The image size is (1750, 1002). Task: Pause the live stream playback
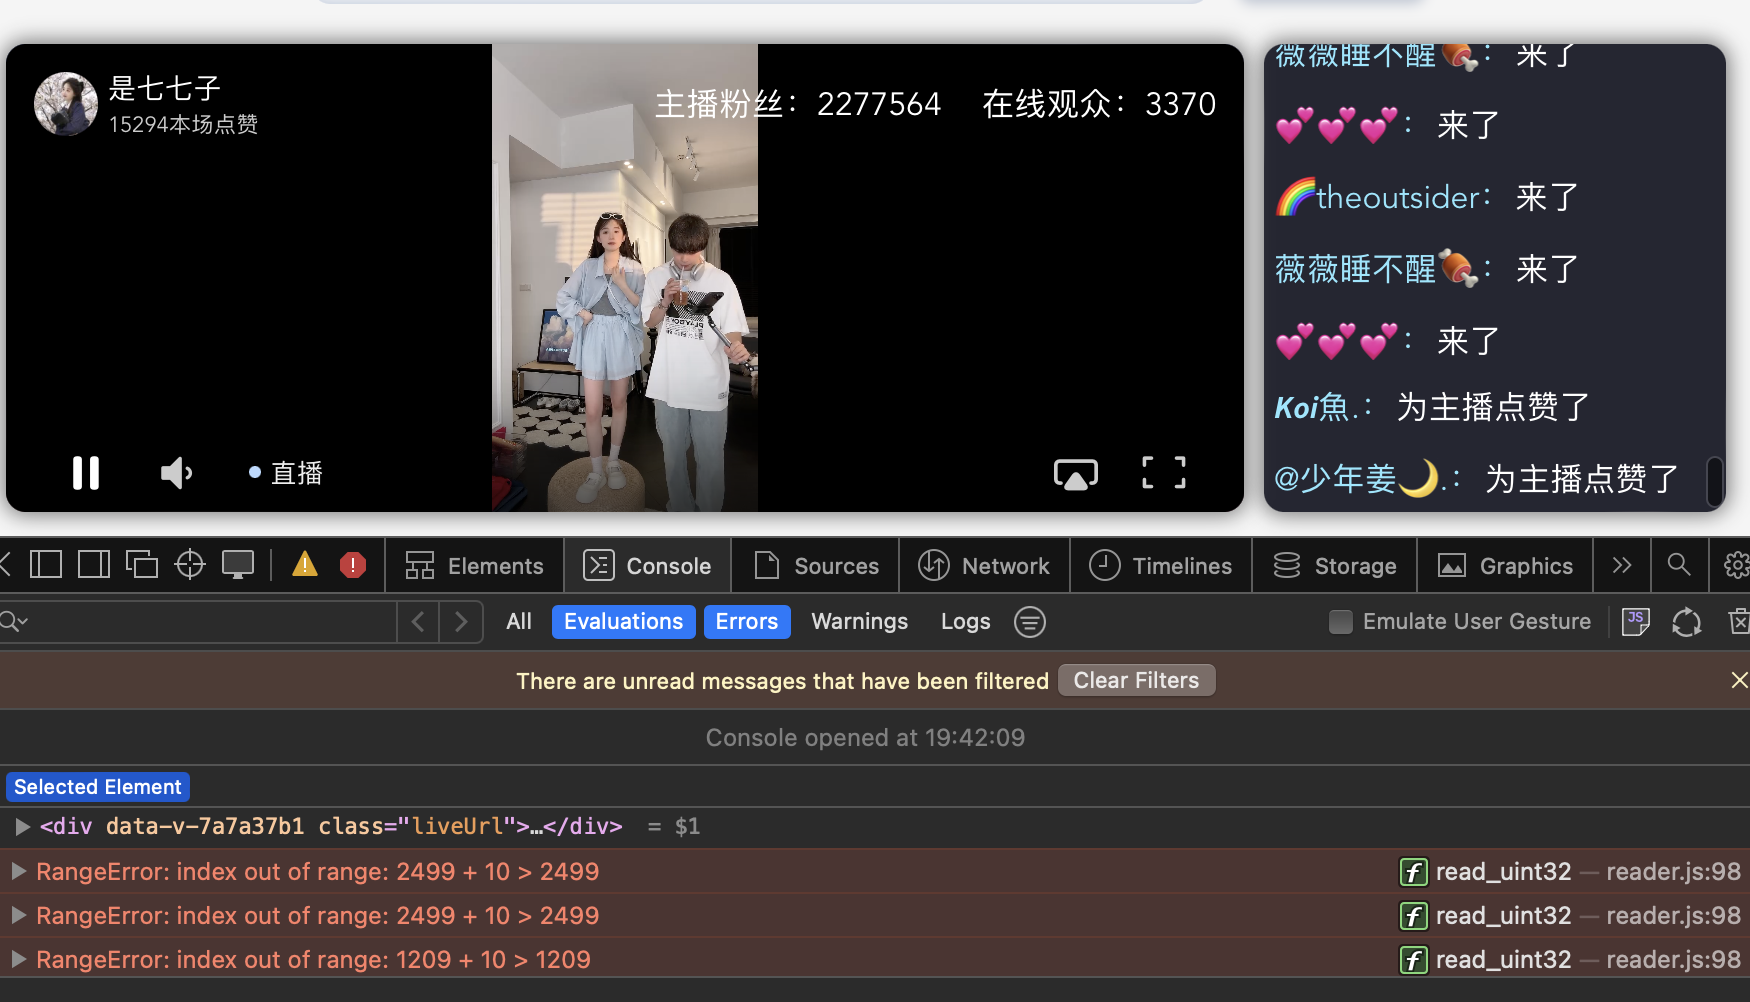click(x=86, y=473)
